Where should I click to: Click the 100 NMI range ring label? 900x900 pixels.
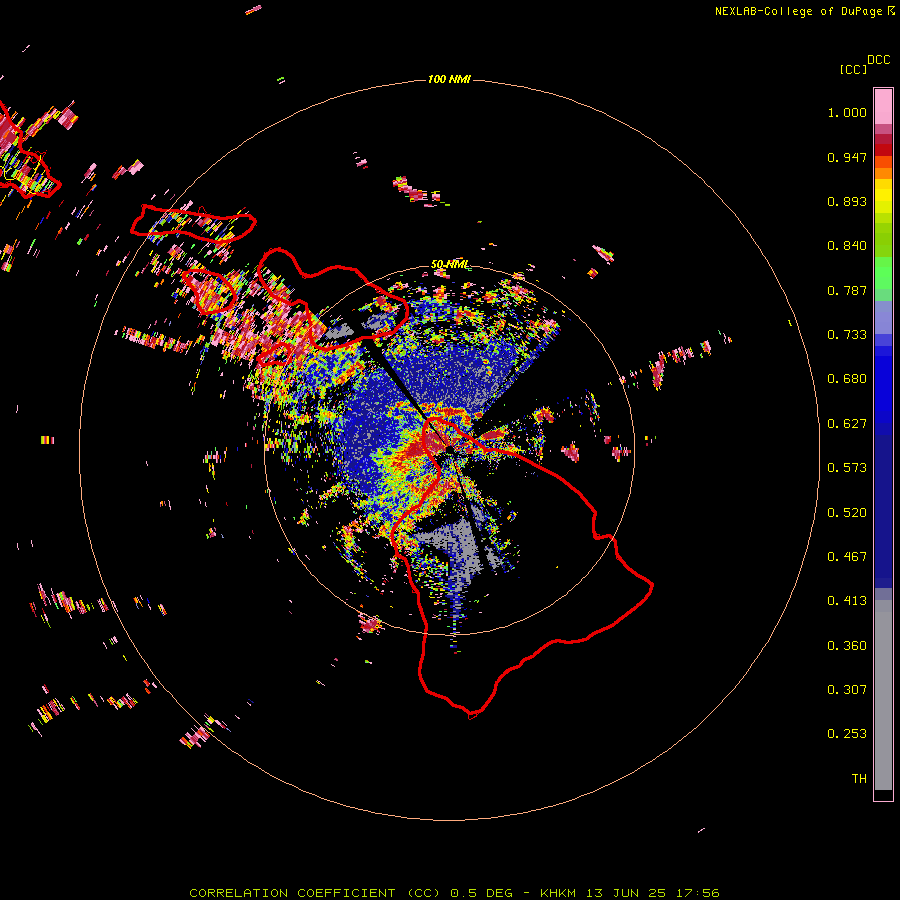(x=449, y=79)
